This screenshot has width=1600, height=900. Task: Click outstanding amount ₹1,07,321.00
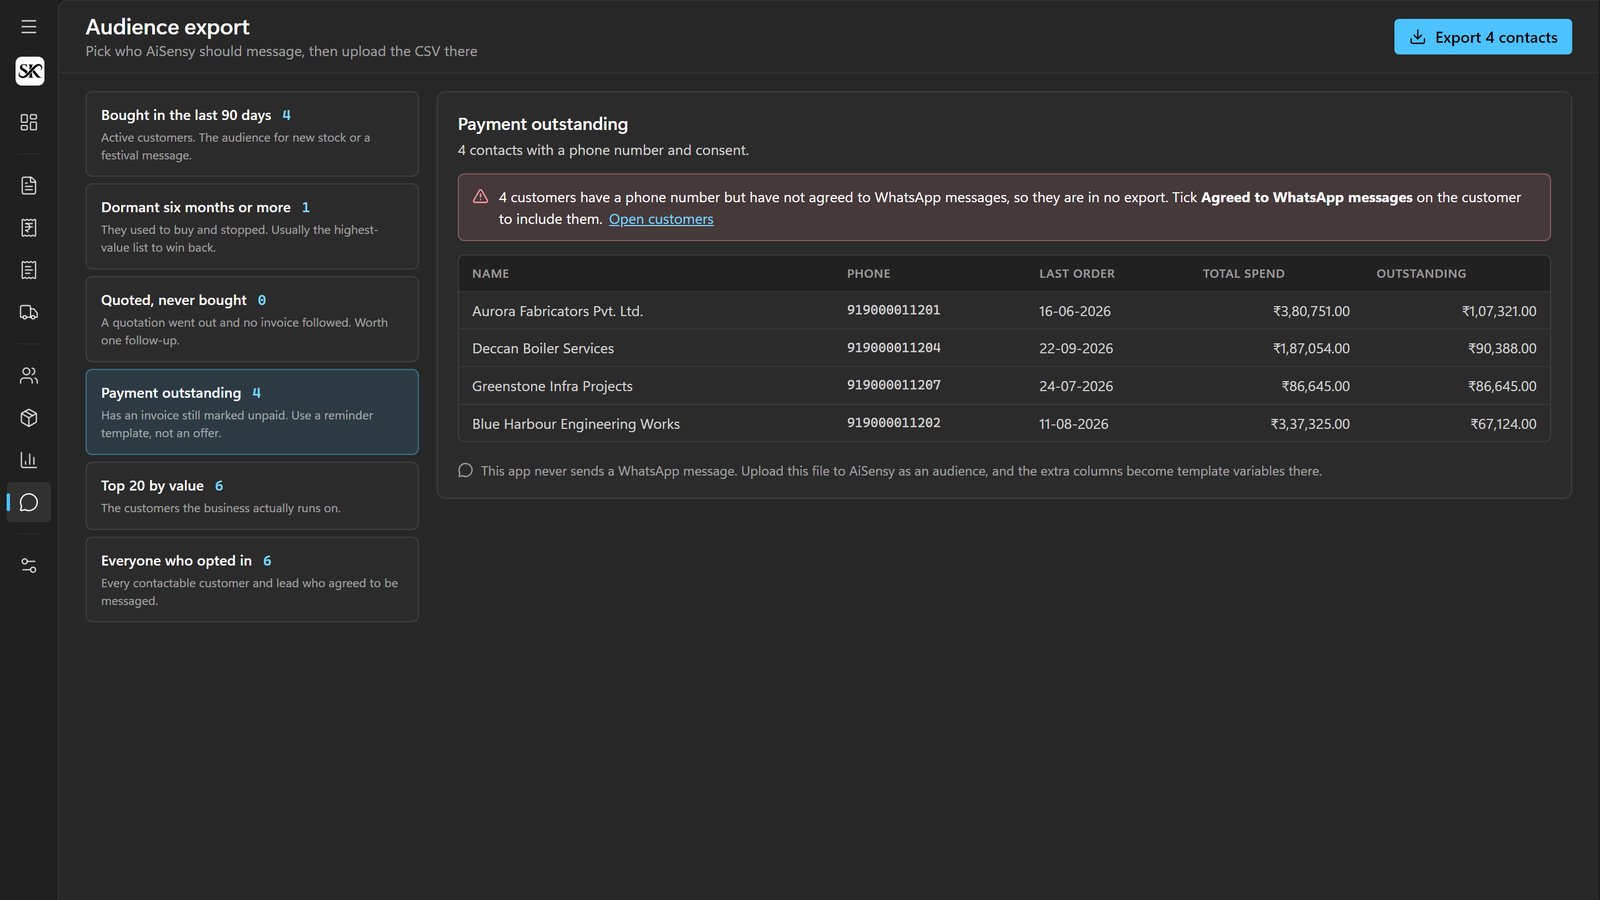tap(1499, 311)
